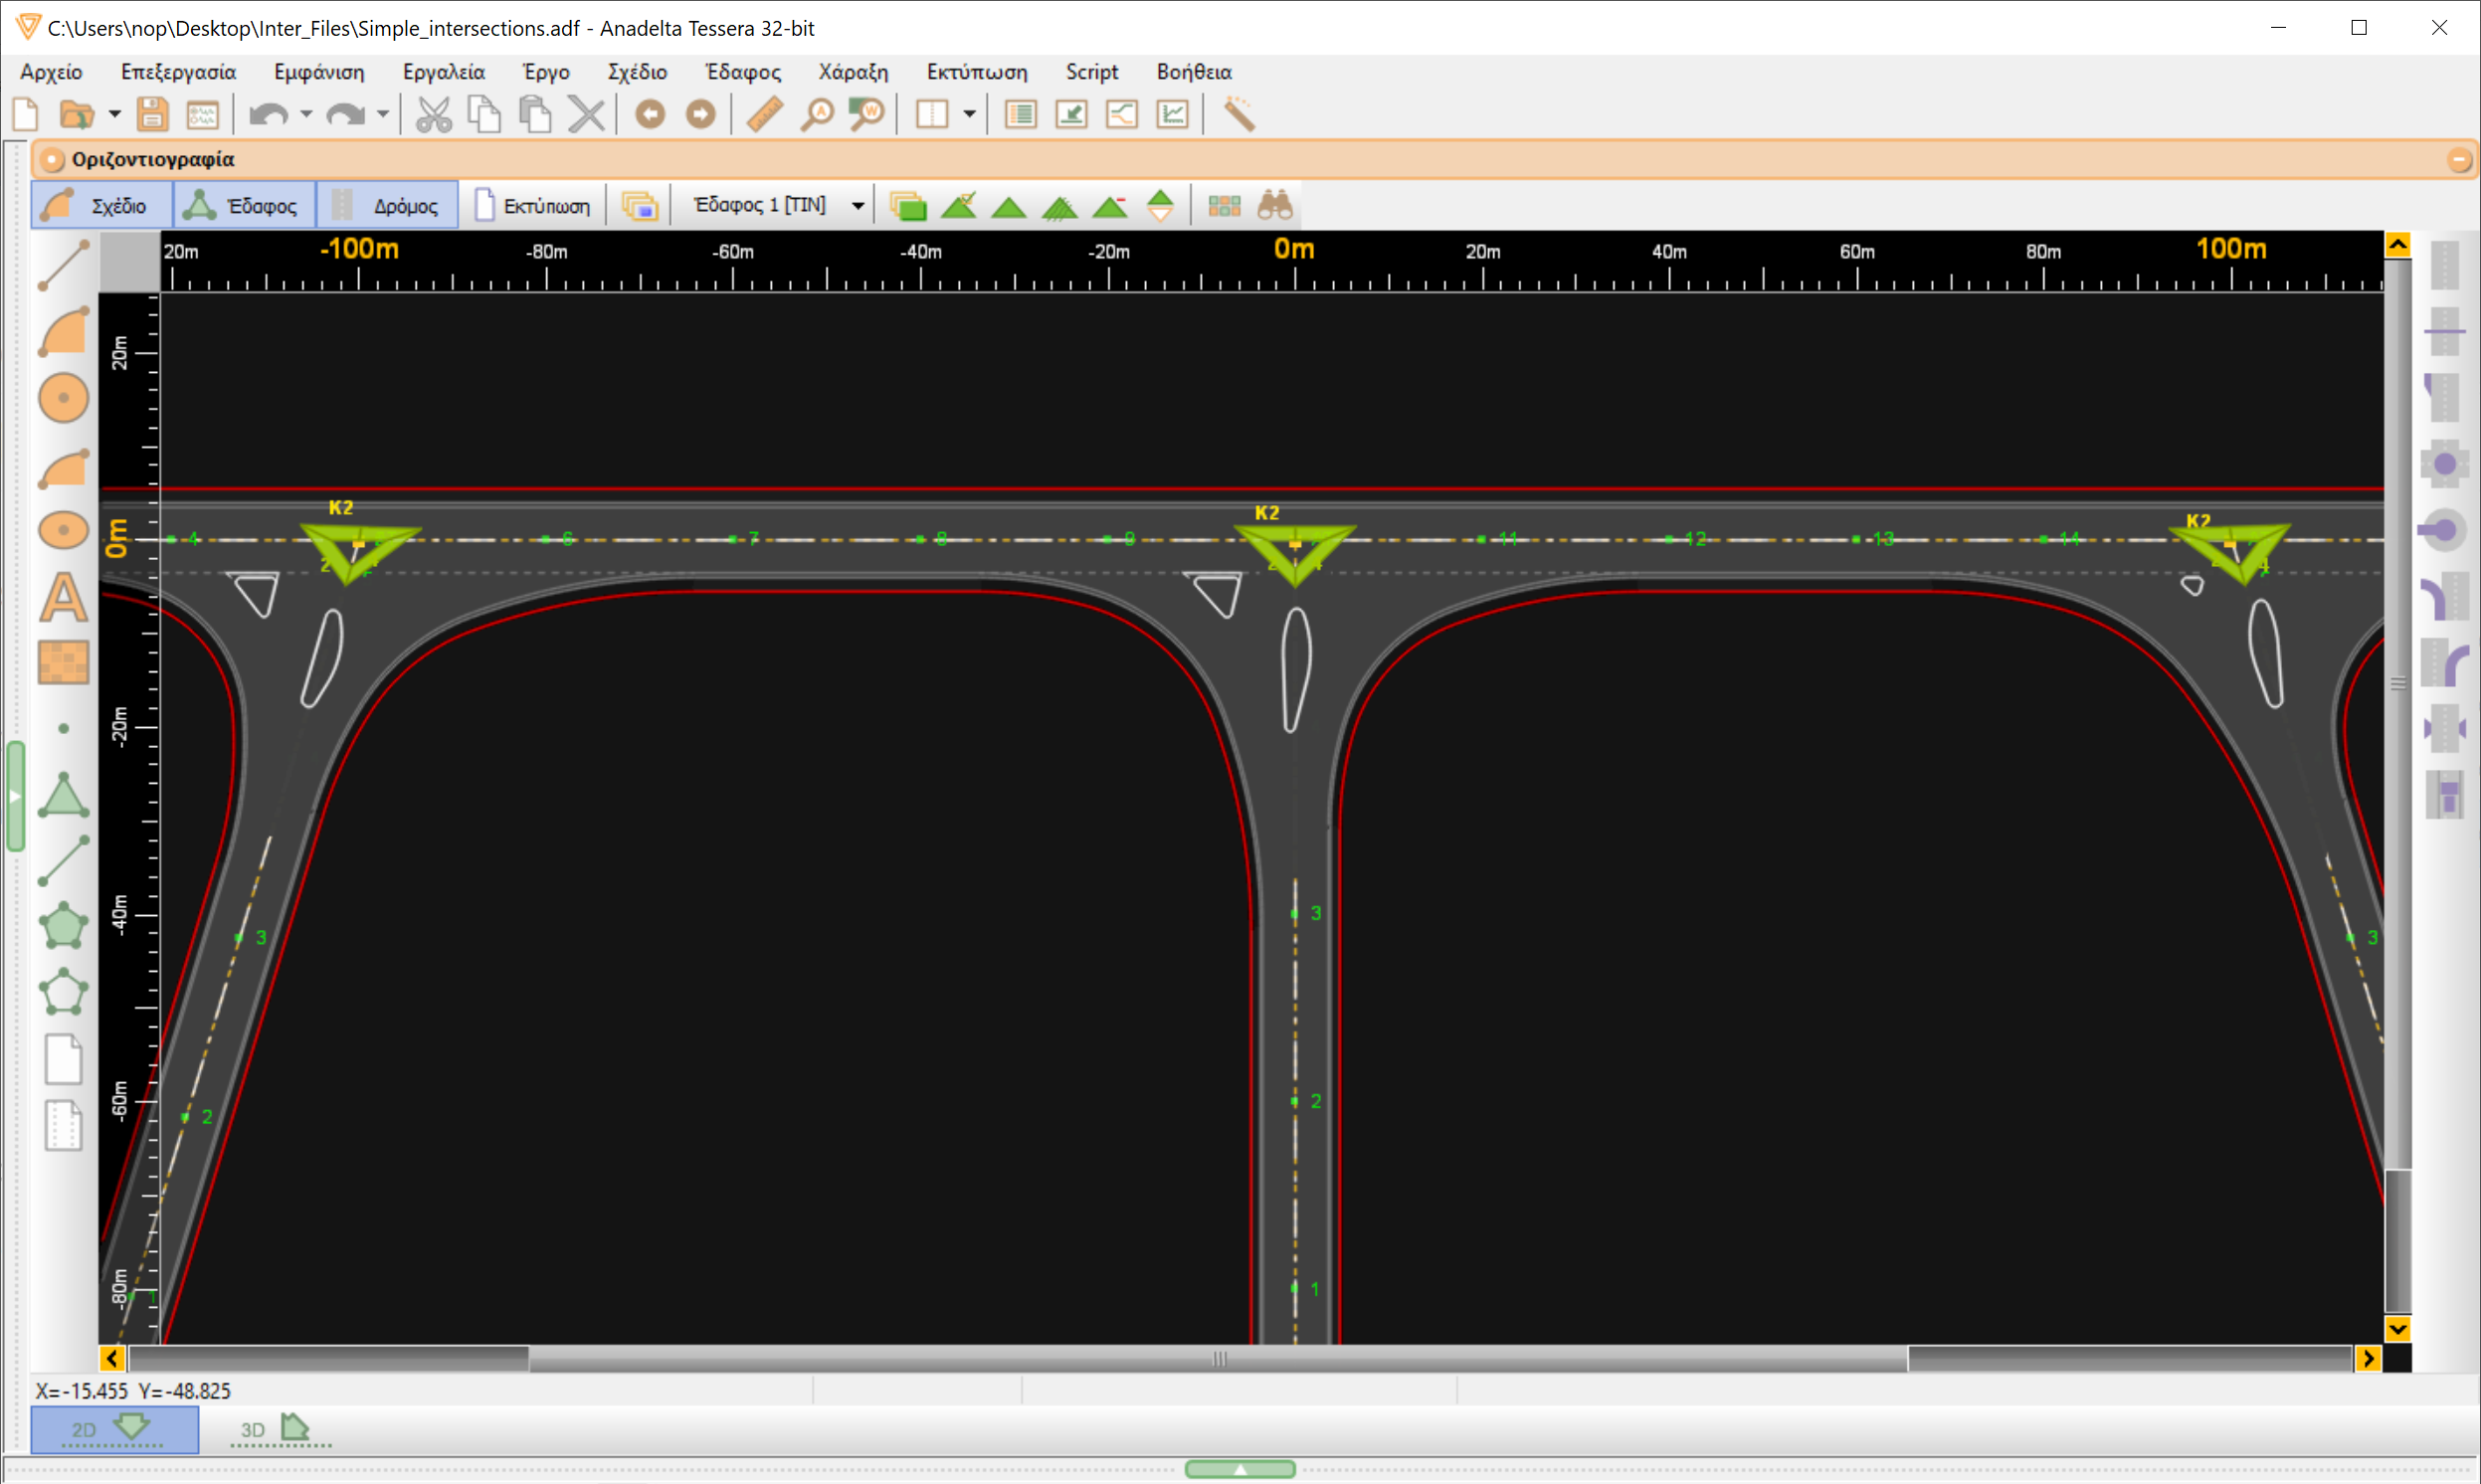Toggle the Σχέδιο mode button
2481x1484 pixels.
click(x=100, y=204)
